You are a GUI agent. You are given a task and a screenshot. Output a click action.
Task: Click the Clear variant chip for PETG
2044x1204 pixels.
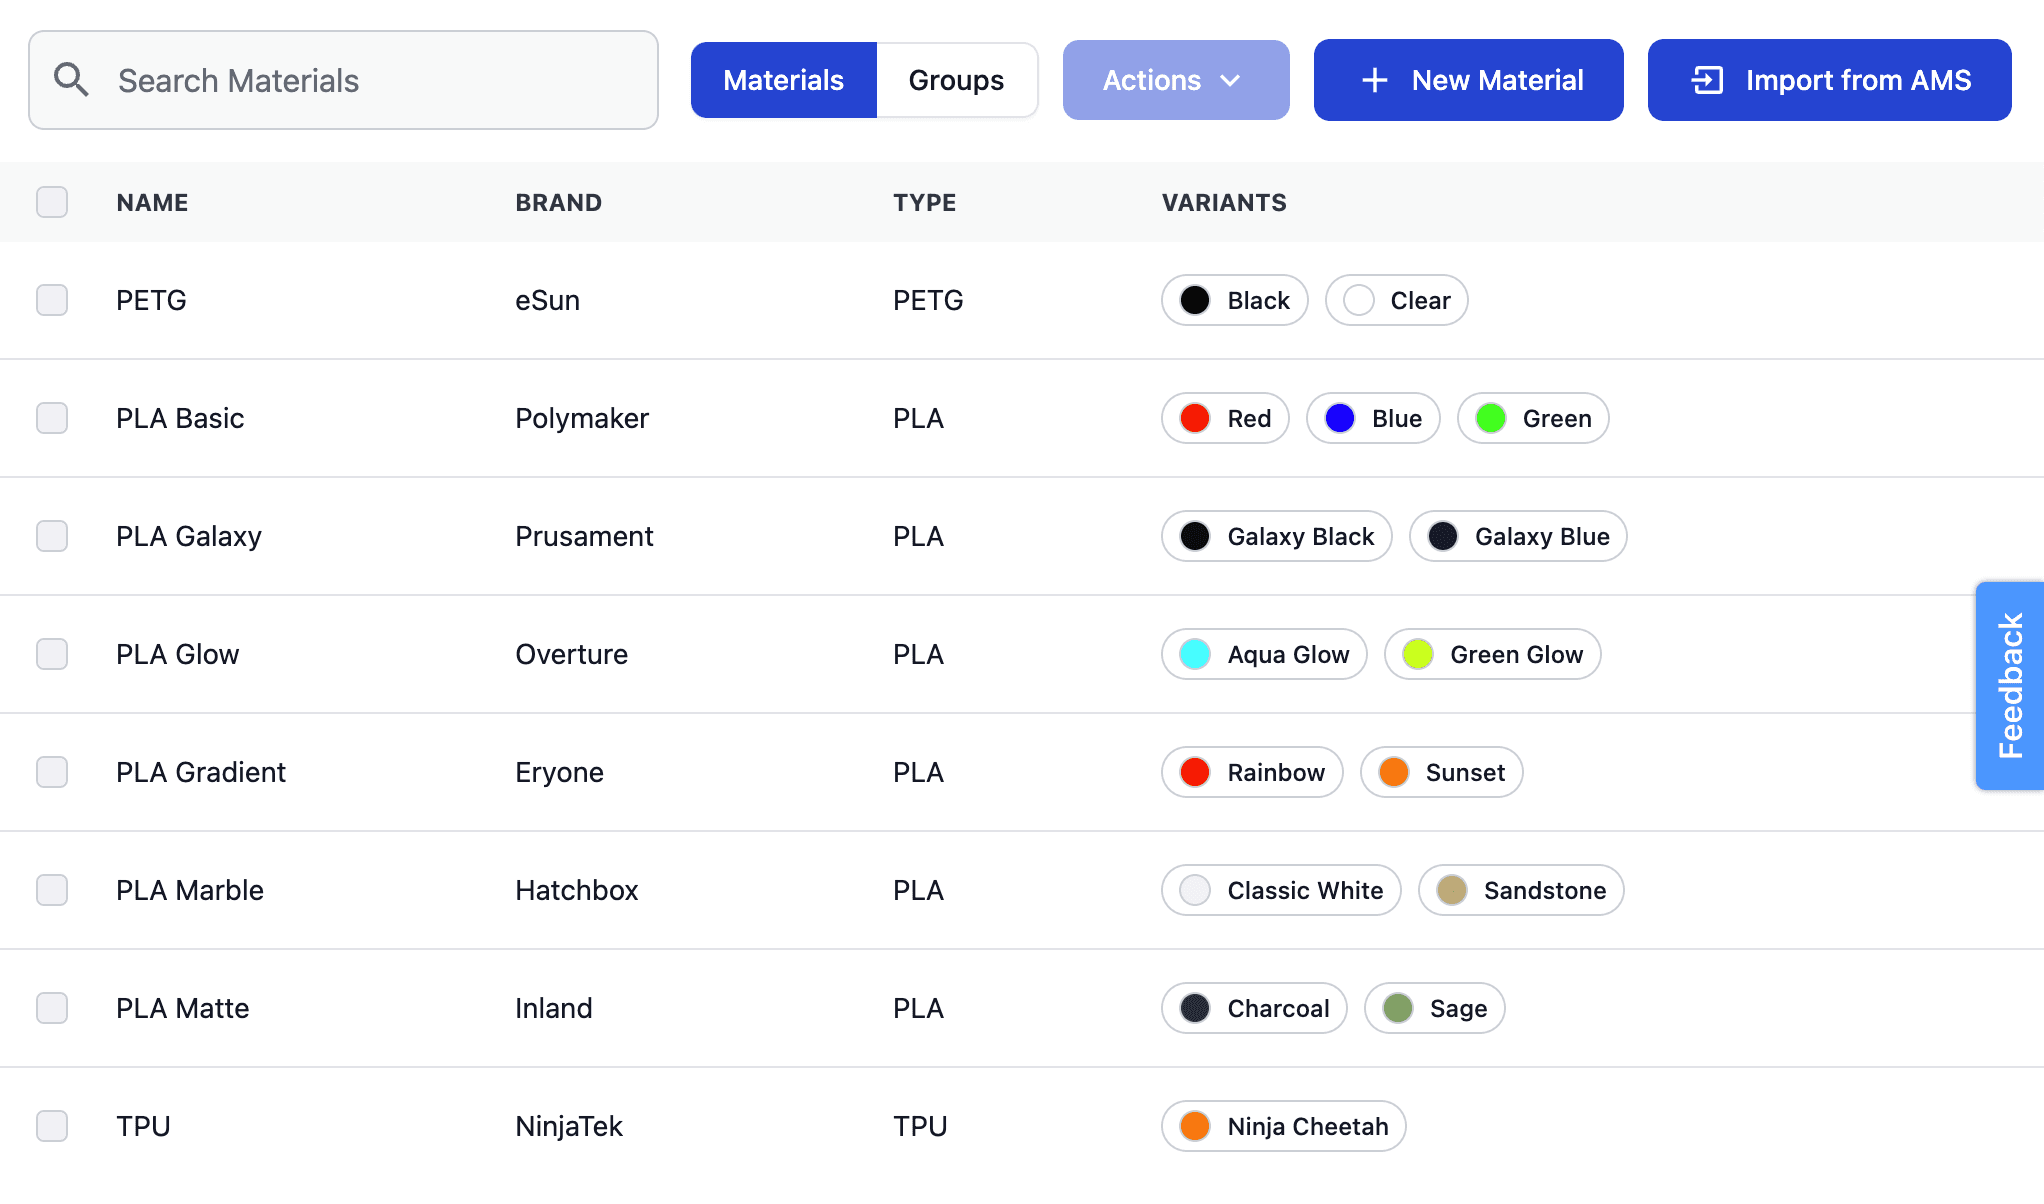pyautogui.click(x=1396, y=300)
